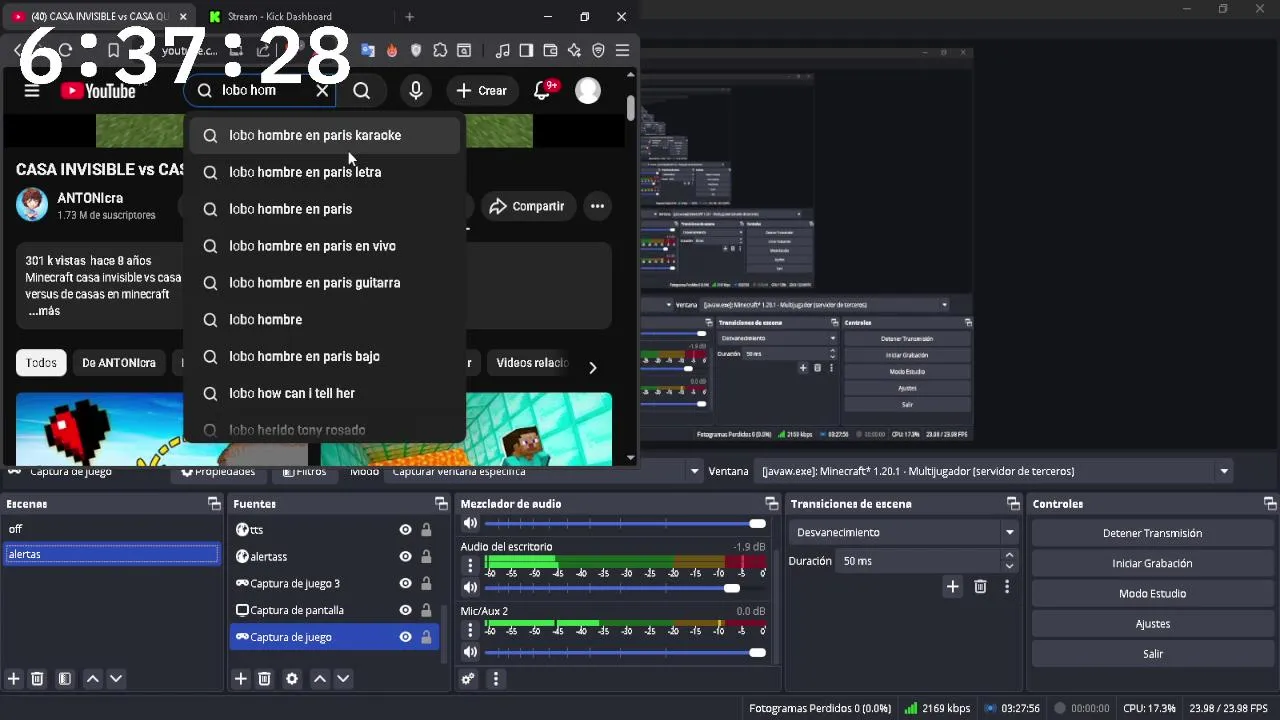Open the YouTube account avatar menu
The image size is (1280, 720).
(588, 91)
